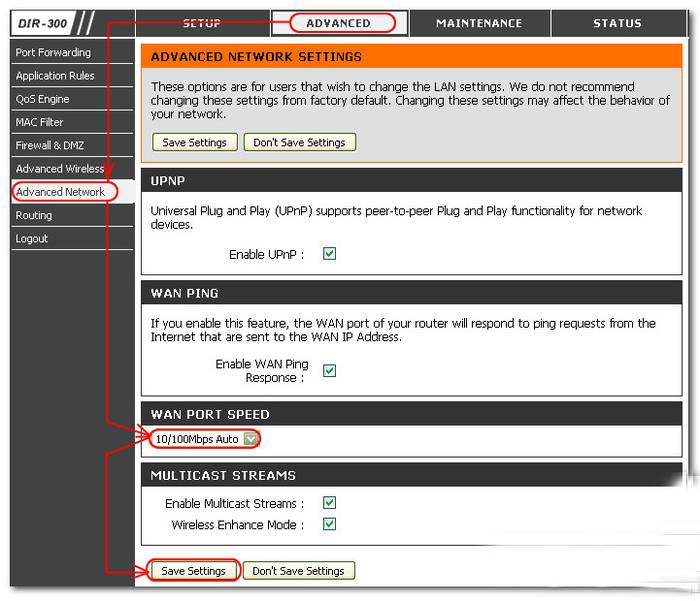This screenshot has height=601, width=700.
Task: Disable the Enable UPnP checkbox
Action: (329, 254)
